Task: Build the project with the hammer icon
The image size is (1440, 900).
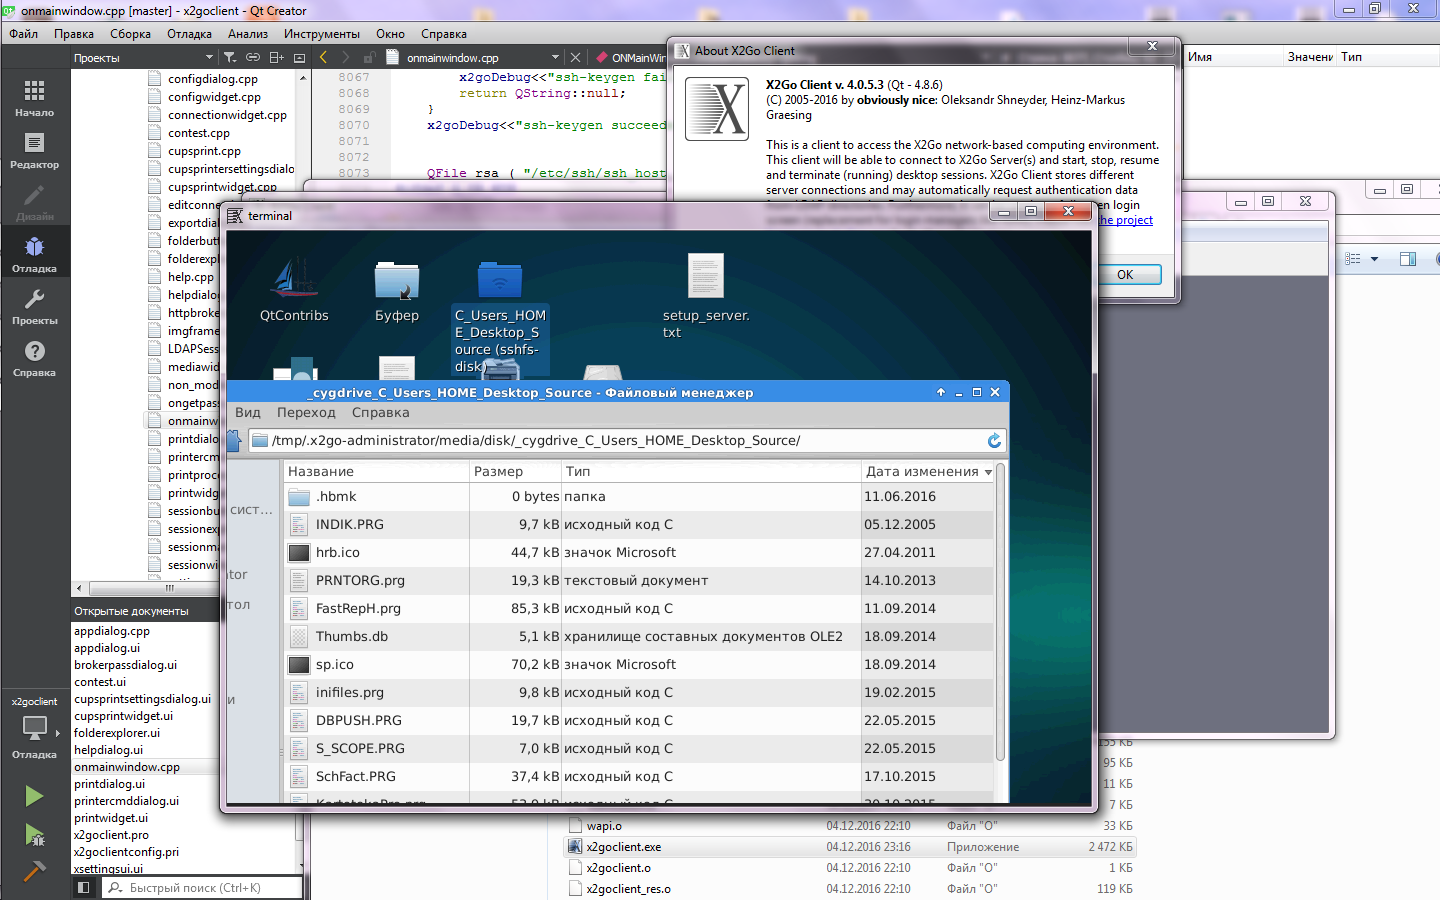Action: click(x=34, y=871)
